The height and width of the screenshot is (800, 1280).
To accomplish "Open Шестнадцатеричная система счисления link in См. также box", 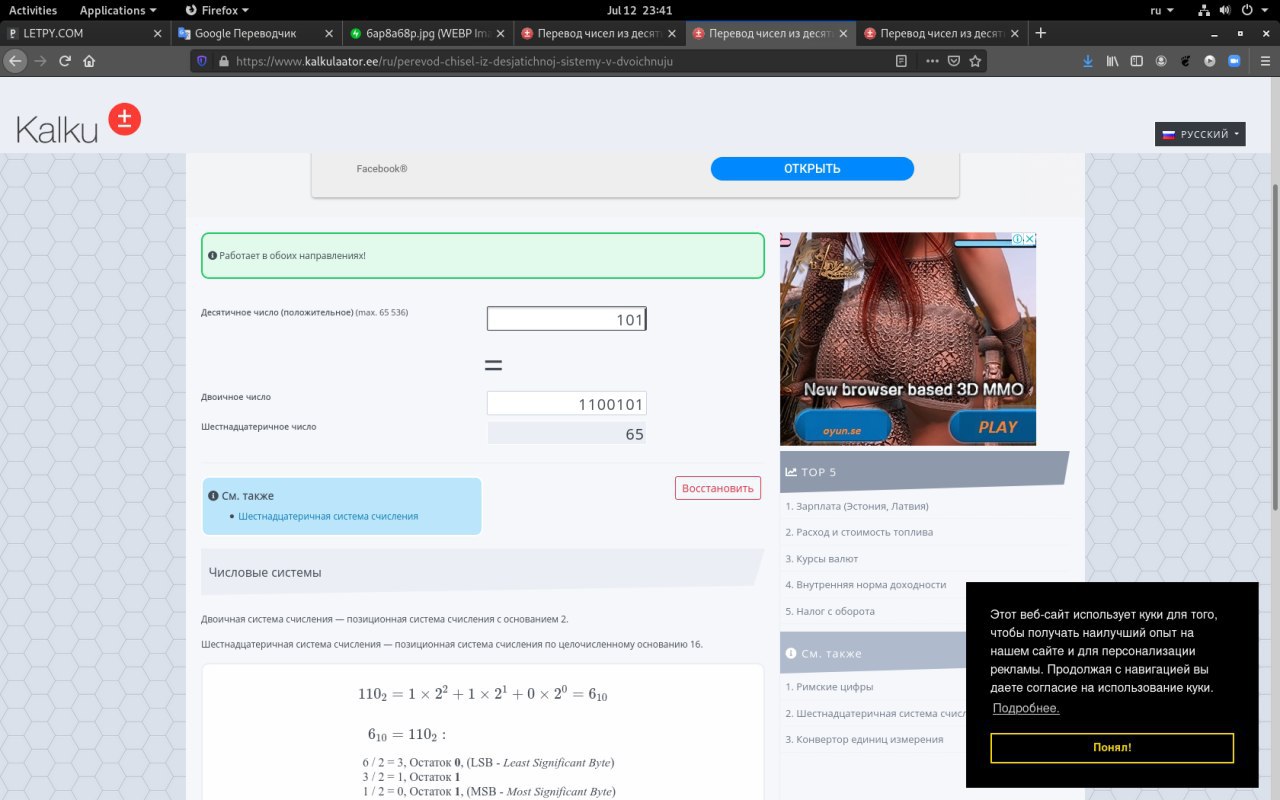I will point(328,516).
